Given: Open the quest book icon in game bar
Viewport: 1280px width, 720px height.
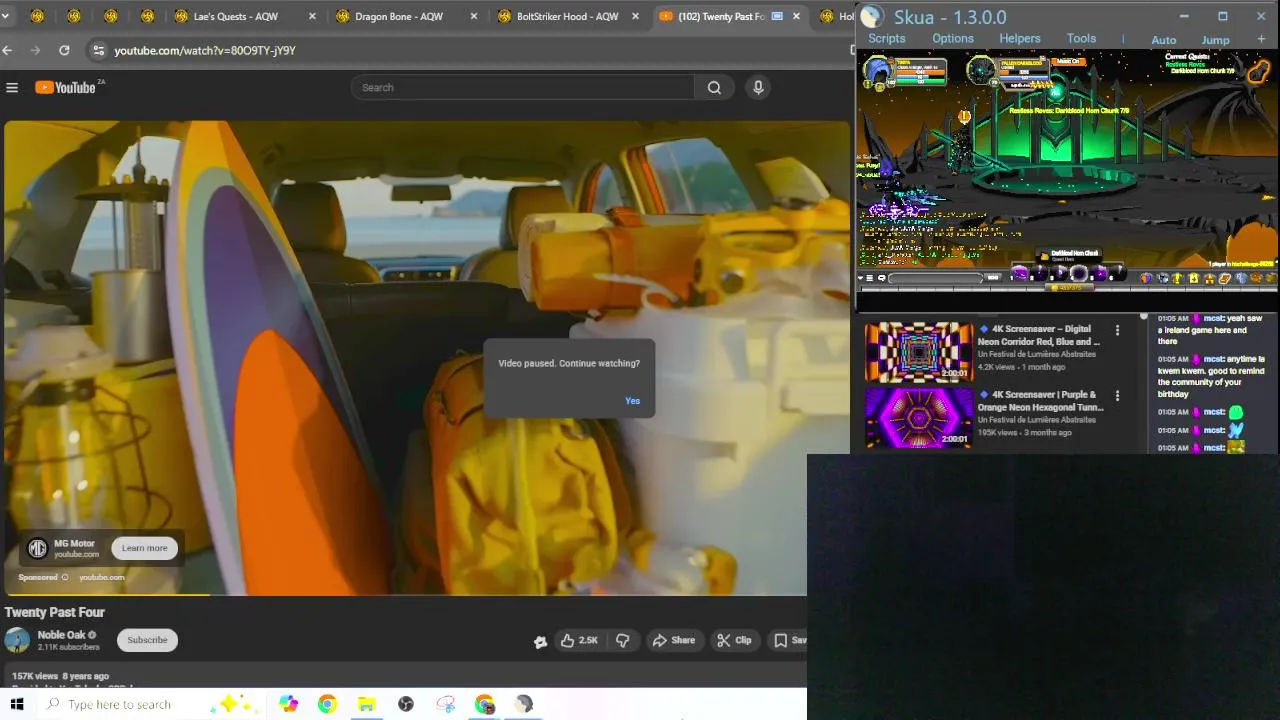Looking at the screenshot, I should 1225,278.
